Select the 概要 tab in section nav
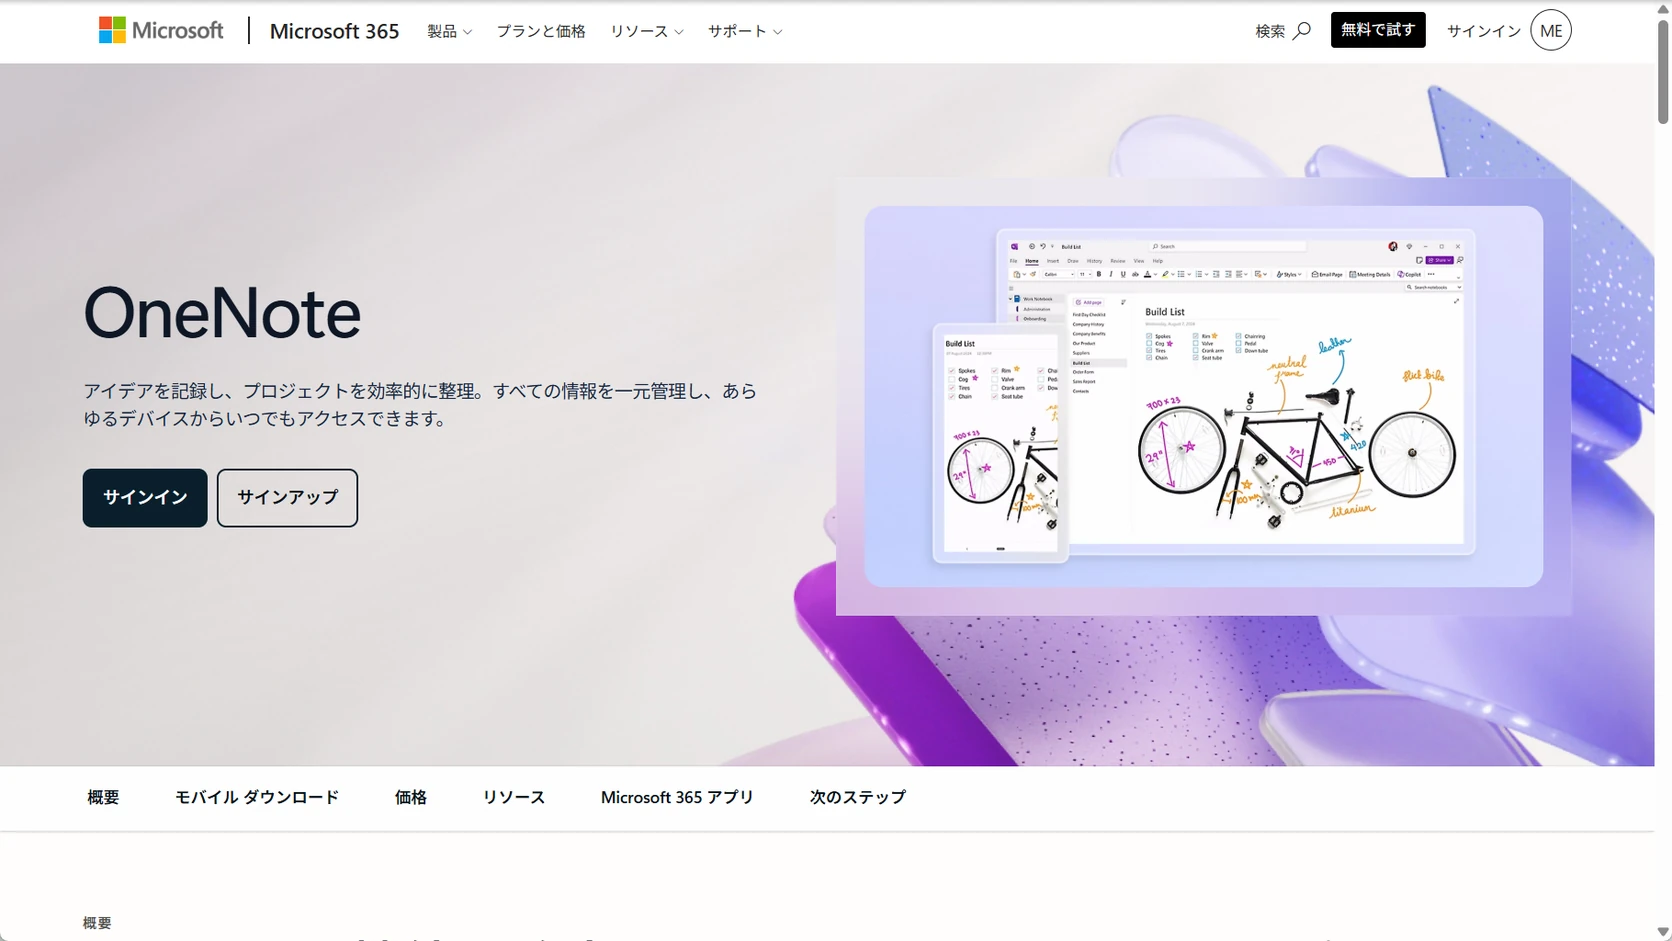 (103, 798)
